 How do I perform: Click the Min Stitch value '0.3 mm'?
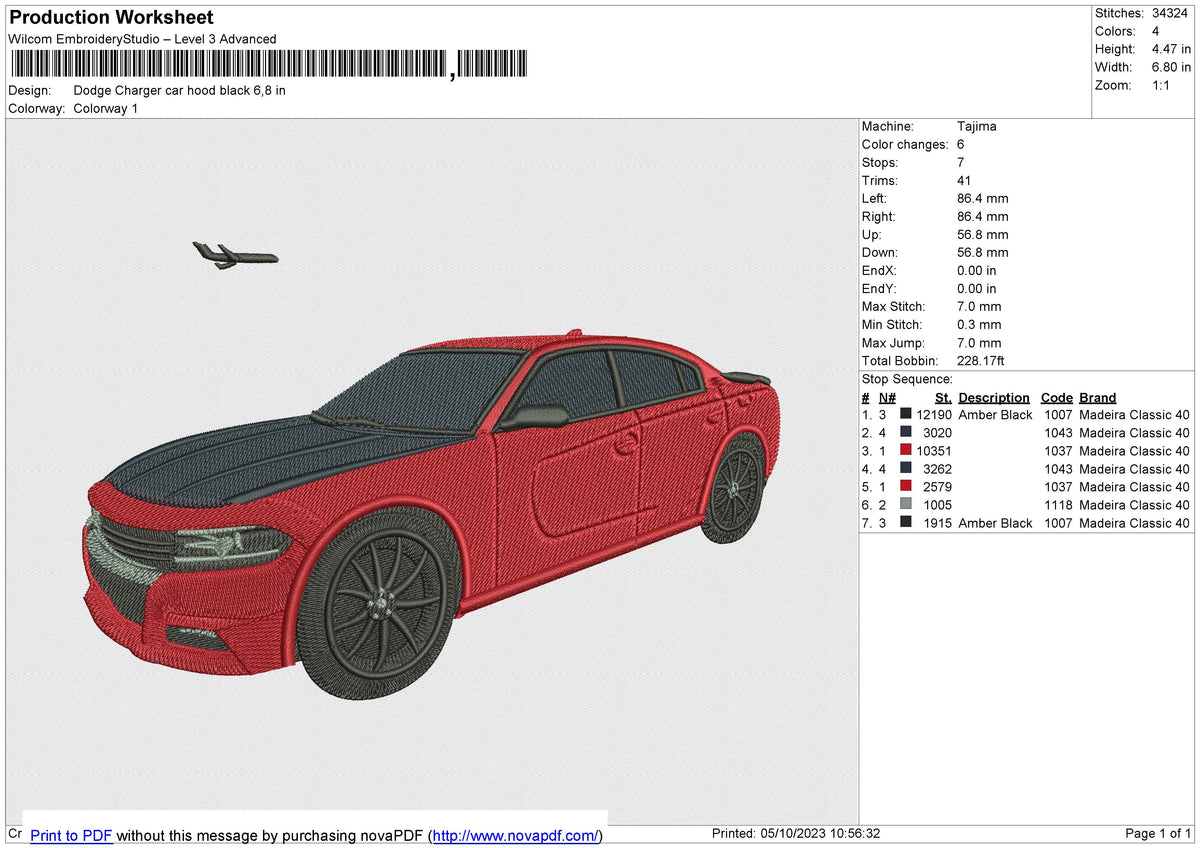click(x=979, y=324)
